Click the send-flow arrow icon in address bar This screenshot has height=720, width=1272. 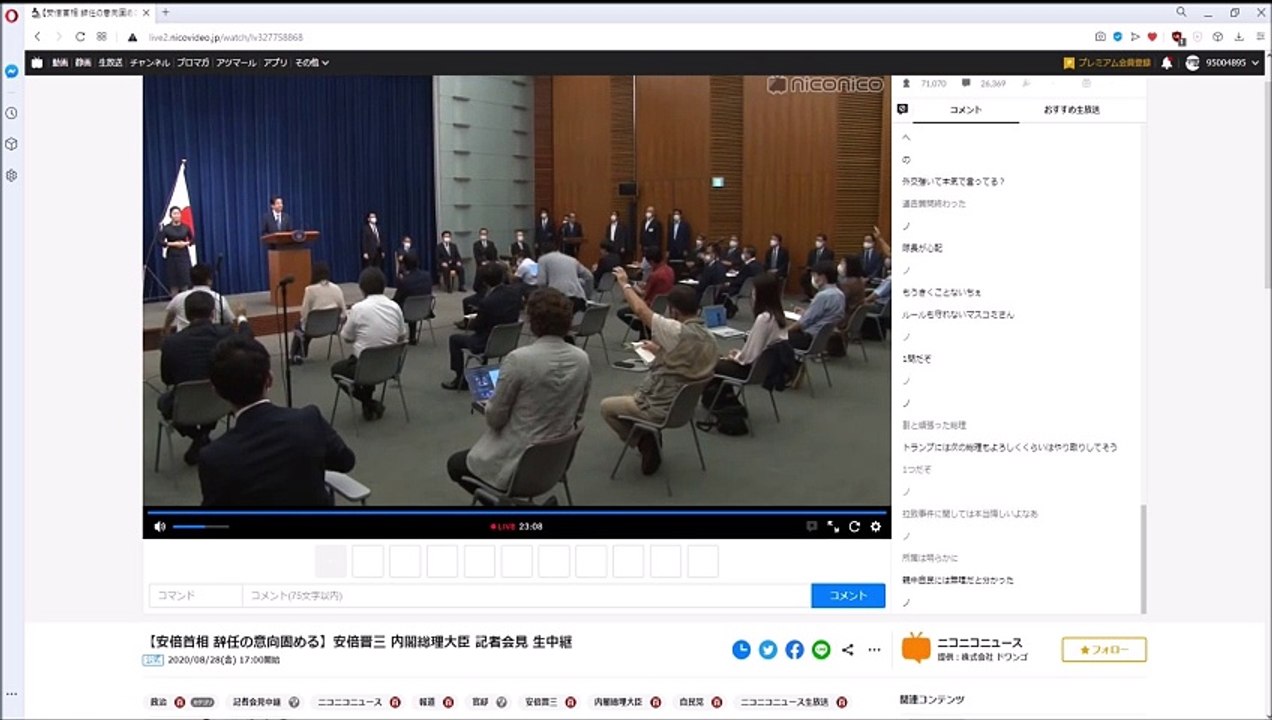click(x=1135, y=37)
